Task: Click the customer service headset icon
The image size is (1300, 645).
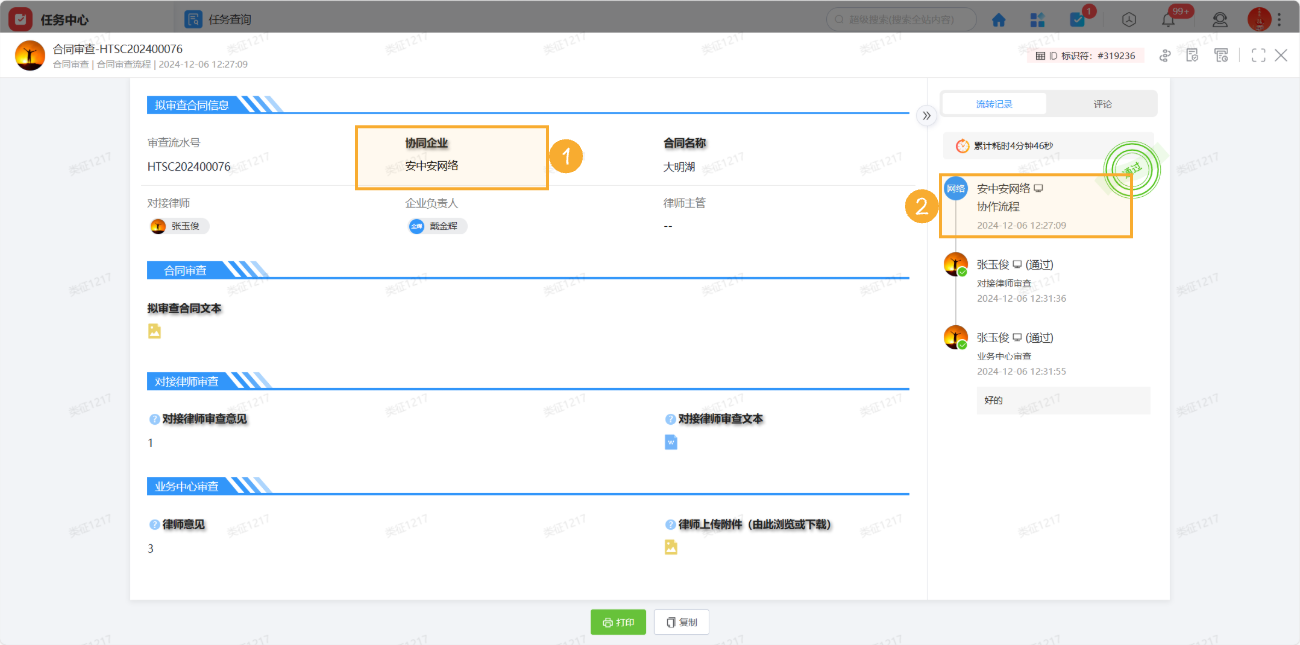Action: pyautogui.click(x=1220, y=18)
